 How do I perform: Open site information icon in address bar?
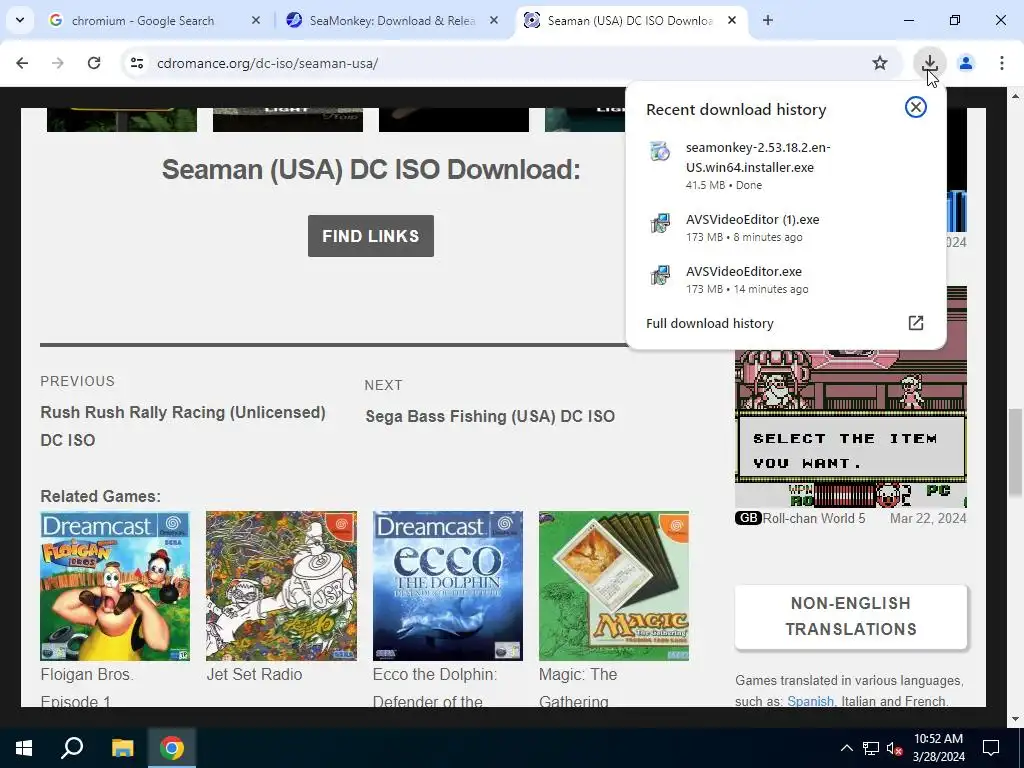point(137,63)
